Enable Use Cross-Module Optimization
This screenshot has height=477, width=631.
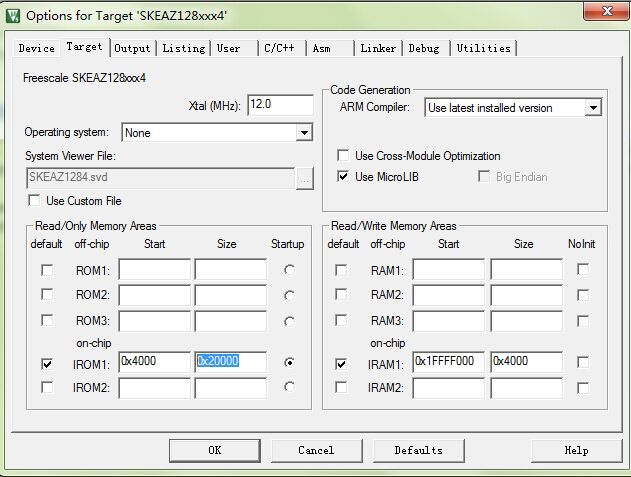click(343, 155)
